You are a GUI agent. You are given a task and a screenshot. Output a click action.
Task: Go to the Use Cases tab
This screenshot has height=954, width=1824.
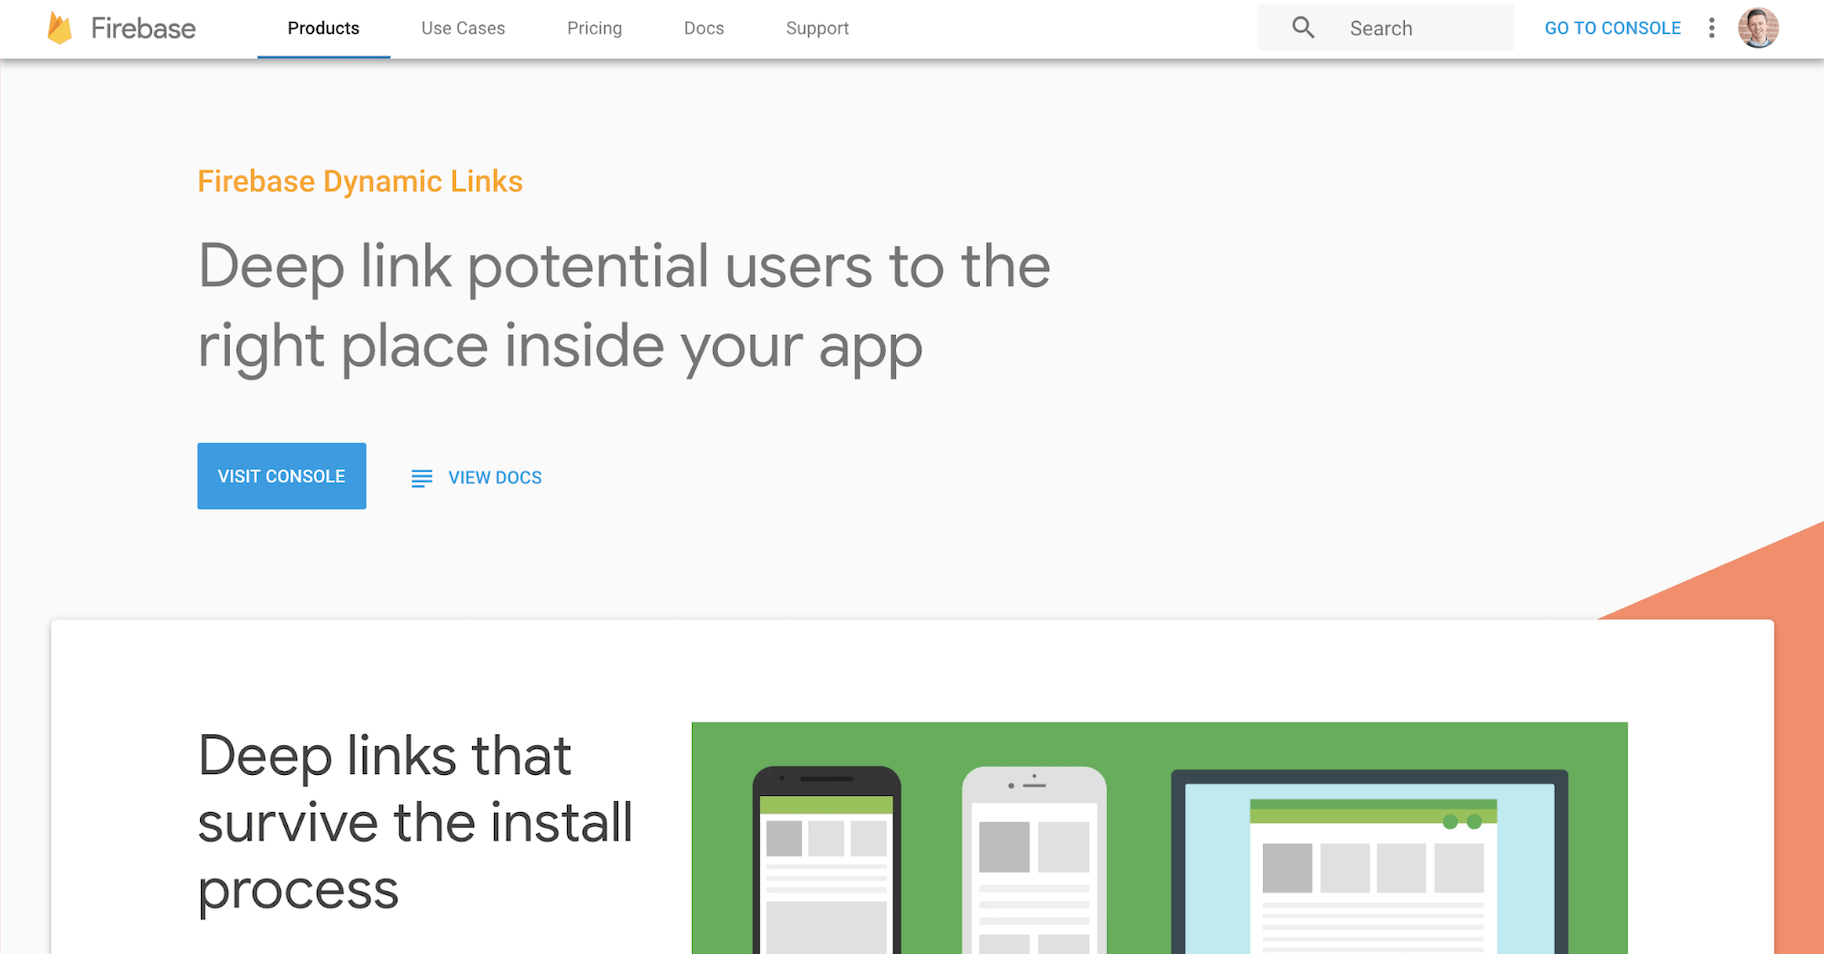(463, 28)
